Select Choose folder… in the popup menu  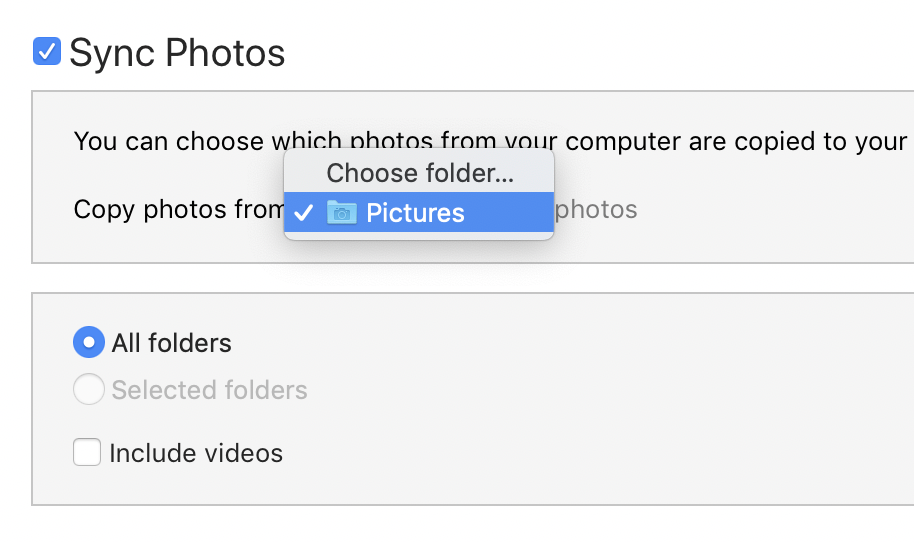tap(419, 173)
